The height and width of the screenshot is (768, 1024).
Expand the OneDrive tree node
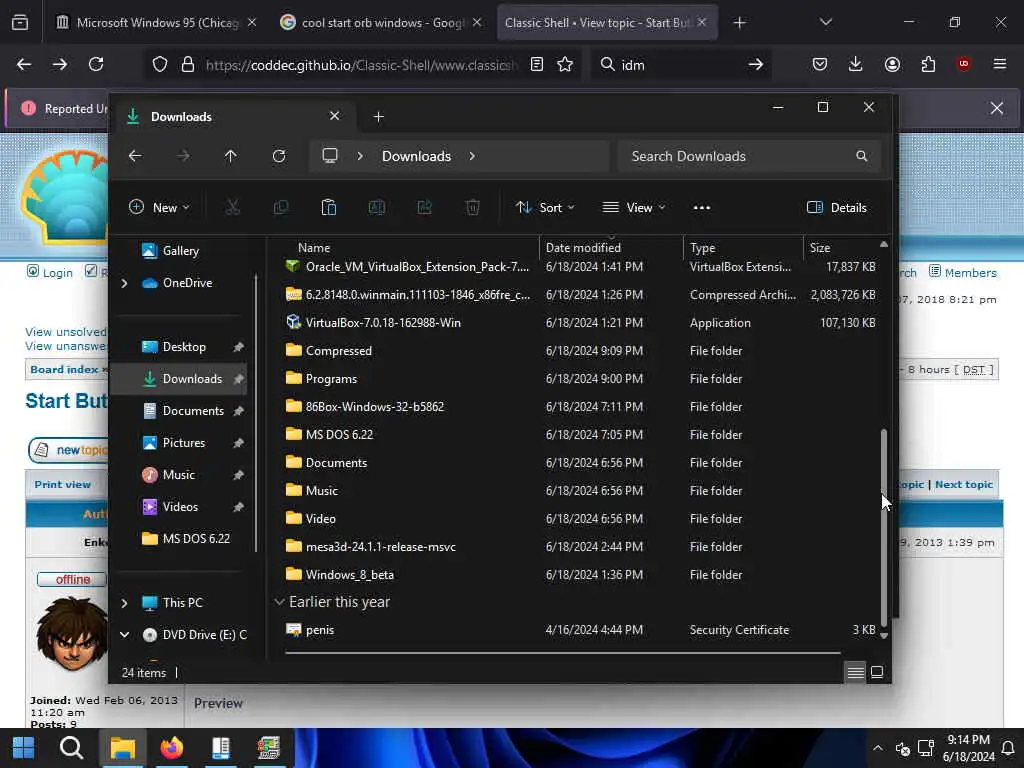124,283
